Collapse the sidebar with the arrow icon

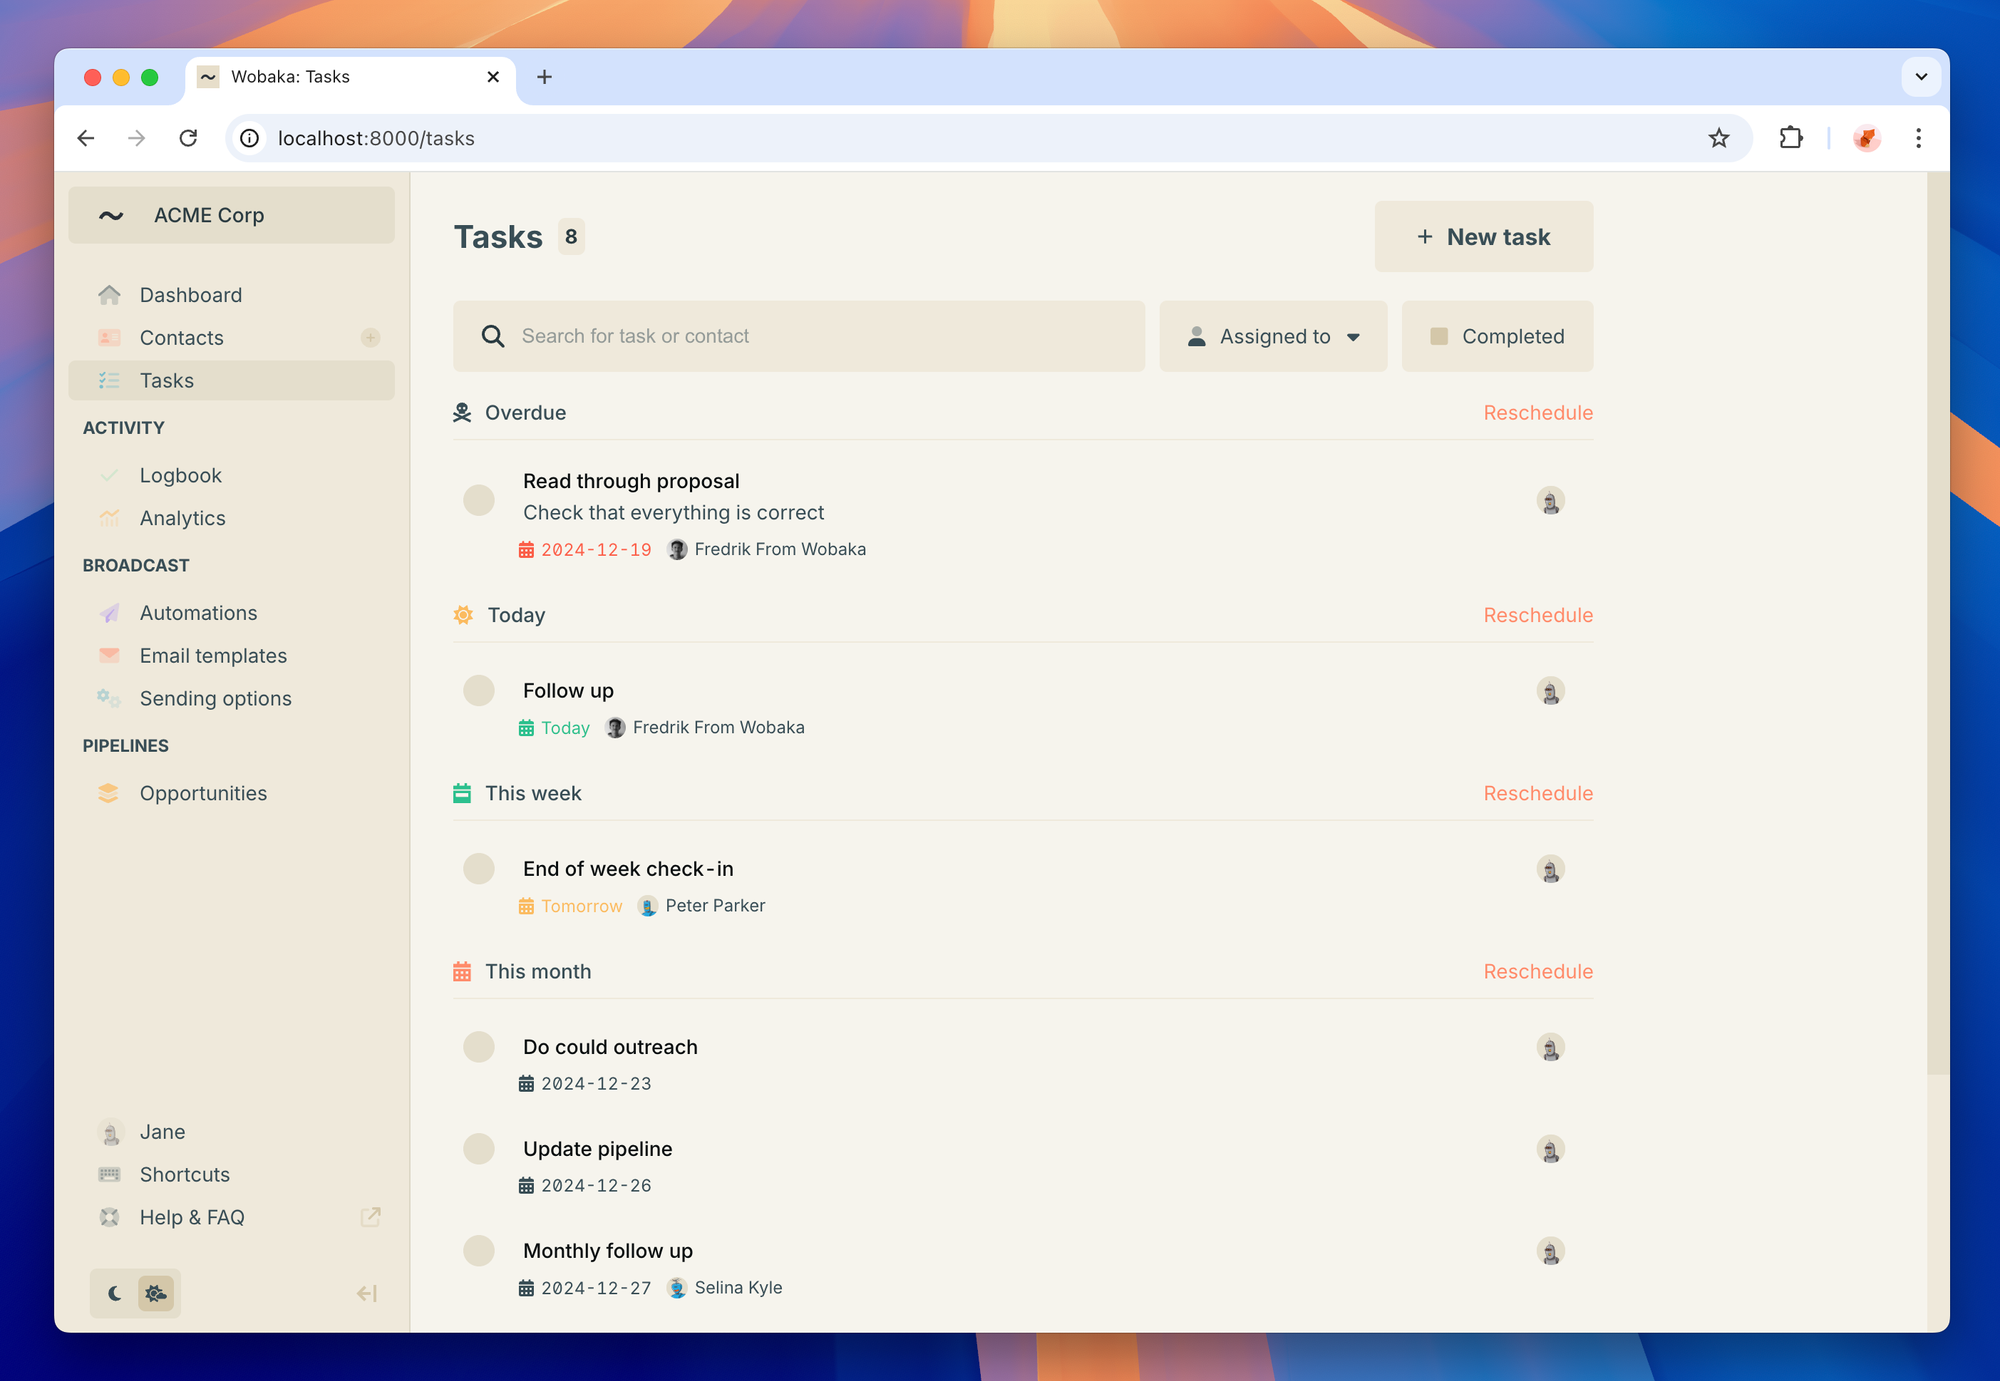coord(367,1294)
